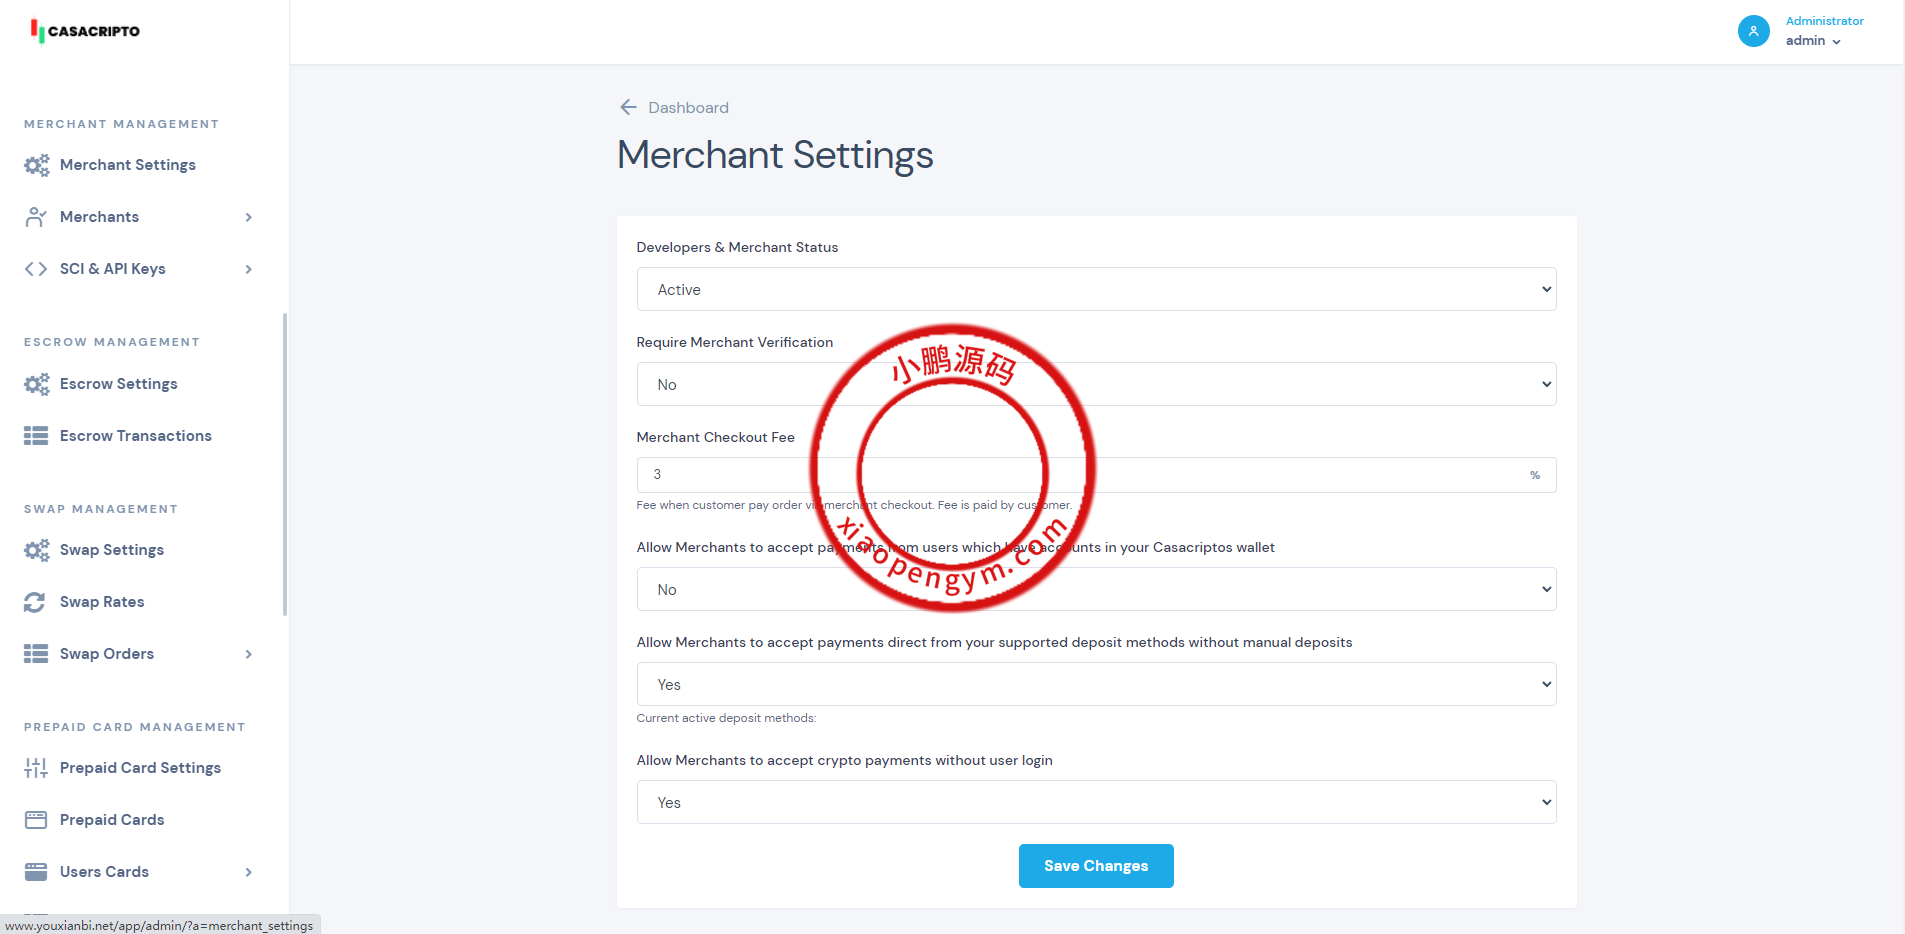Click the 'Developers & Merchant Status' label
Screen dimensions: 1905x934
pyautogui.click(x=737, y=247)
